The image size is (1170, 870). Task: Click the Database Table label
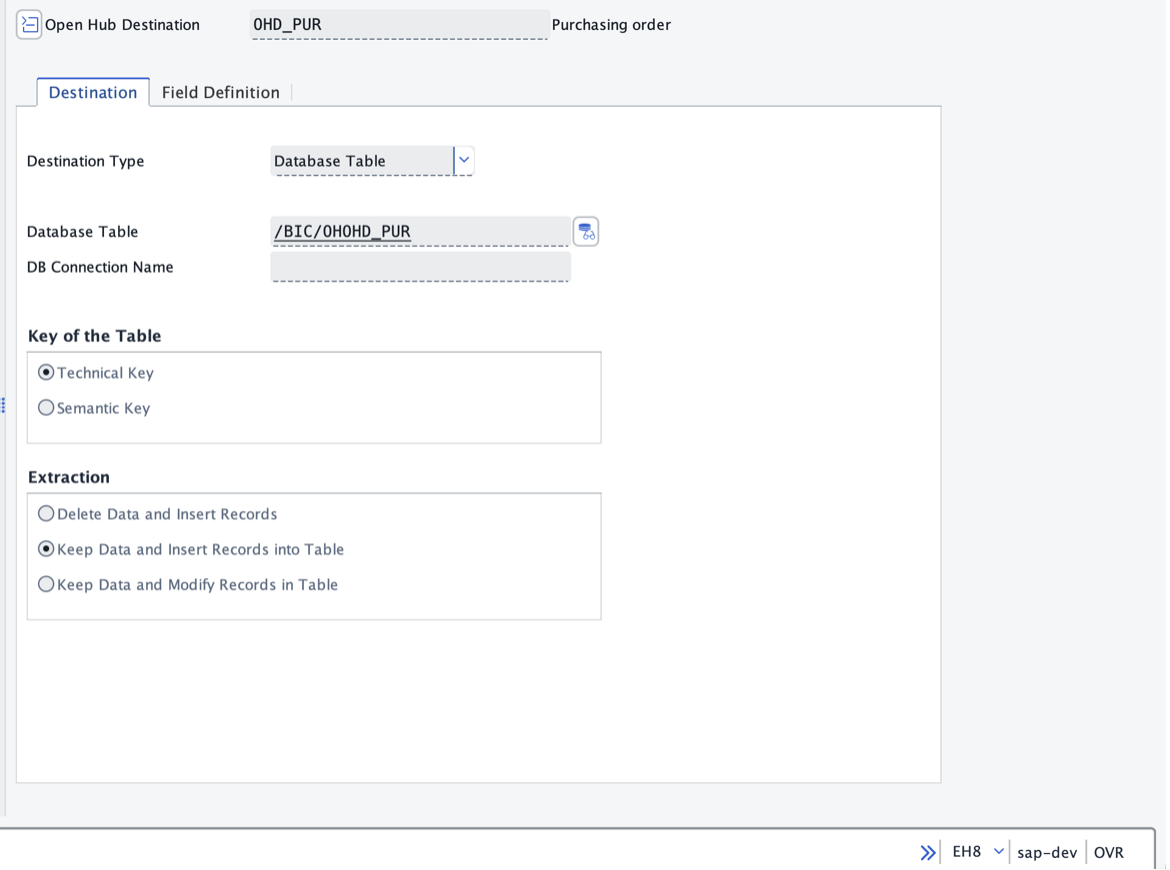click(x=83, y=231)
